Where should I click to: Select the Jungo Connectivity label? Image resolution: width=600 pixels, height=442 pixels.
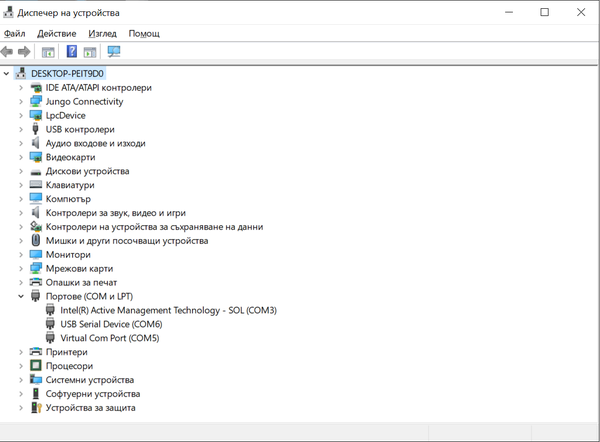coord(84,102)
